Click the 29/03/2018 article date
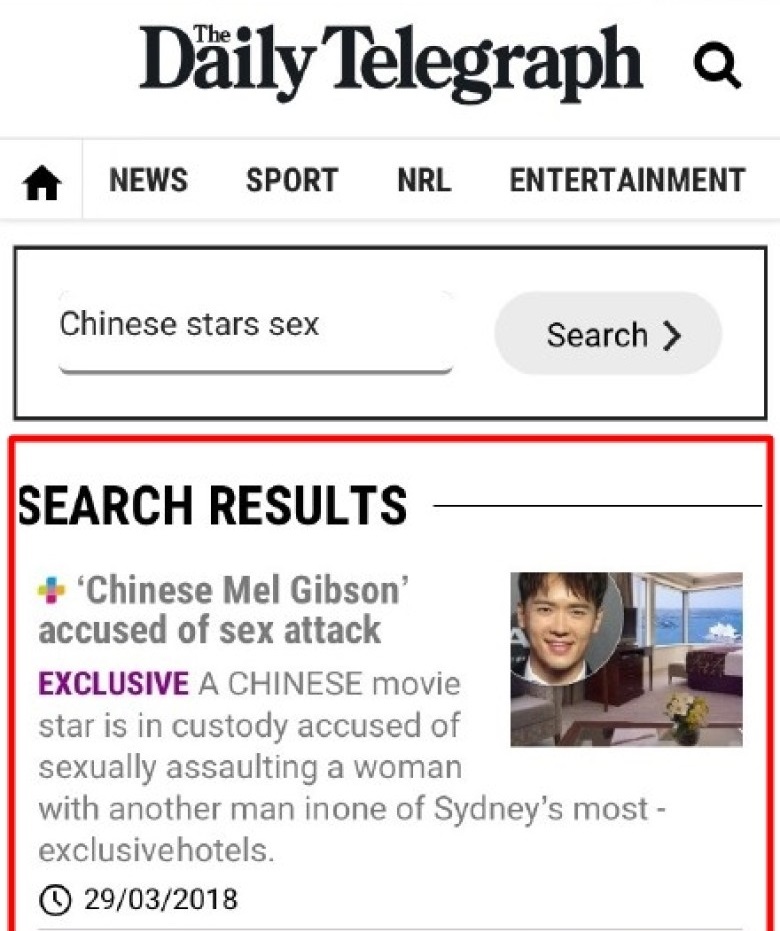 tap(160, 899)
